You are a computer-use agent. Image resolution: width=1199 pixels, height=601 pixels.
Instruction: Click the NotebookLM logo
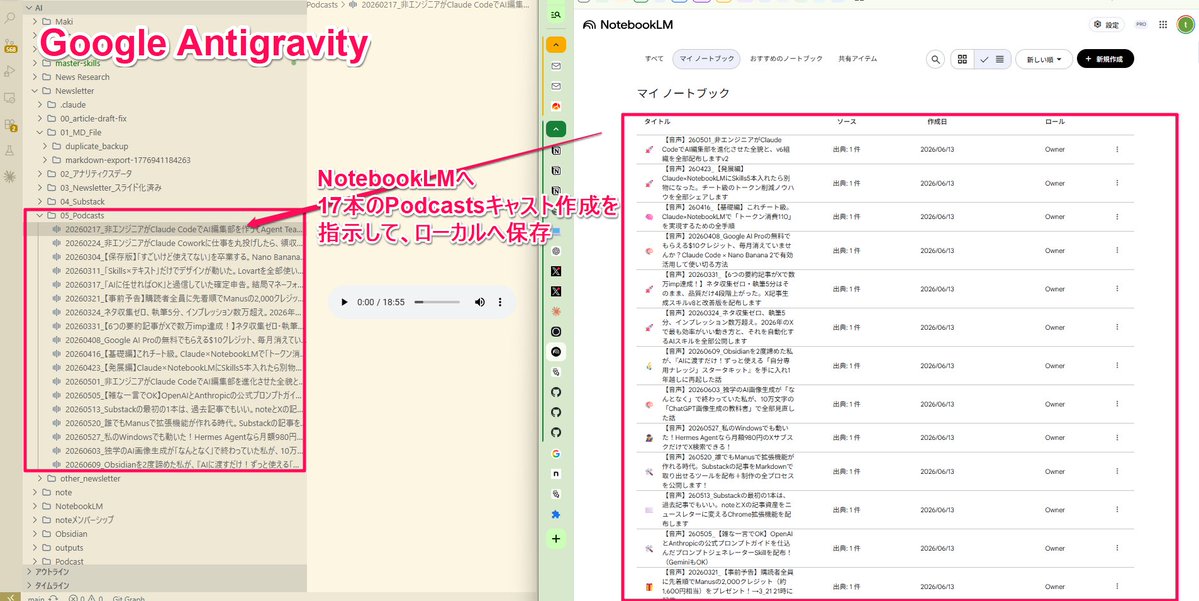pos(628,24)
